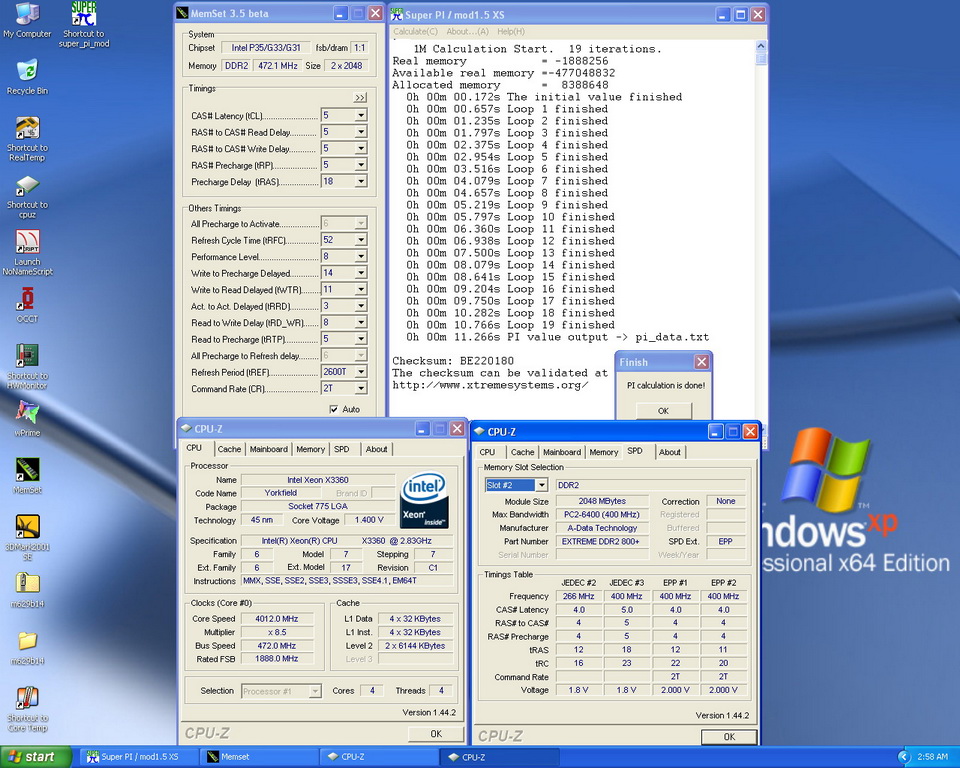The height and width of the screenshot is (768, 960).
Task: Switch to SPD tab in left CPU-Z
Action: click(342, 449)
